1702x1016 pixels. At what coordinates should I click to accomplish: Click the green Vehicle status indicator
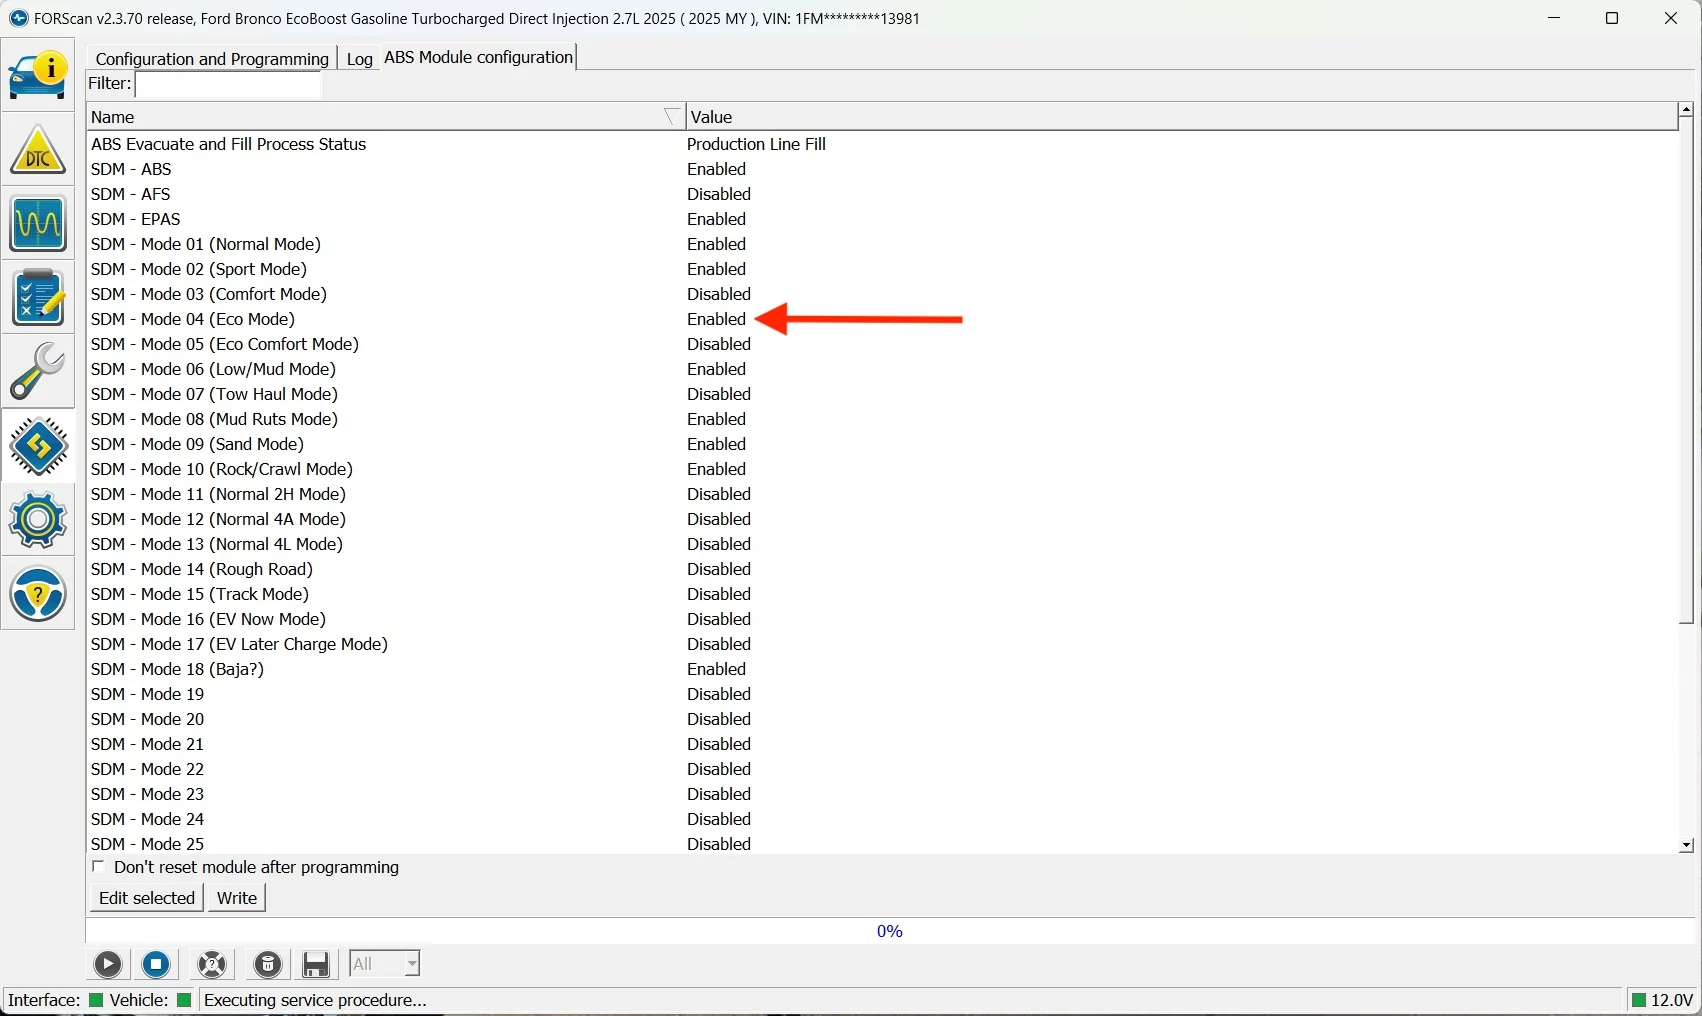184,1000
